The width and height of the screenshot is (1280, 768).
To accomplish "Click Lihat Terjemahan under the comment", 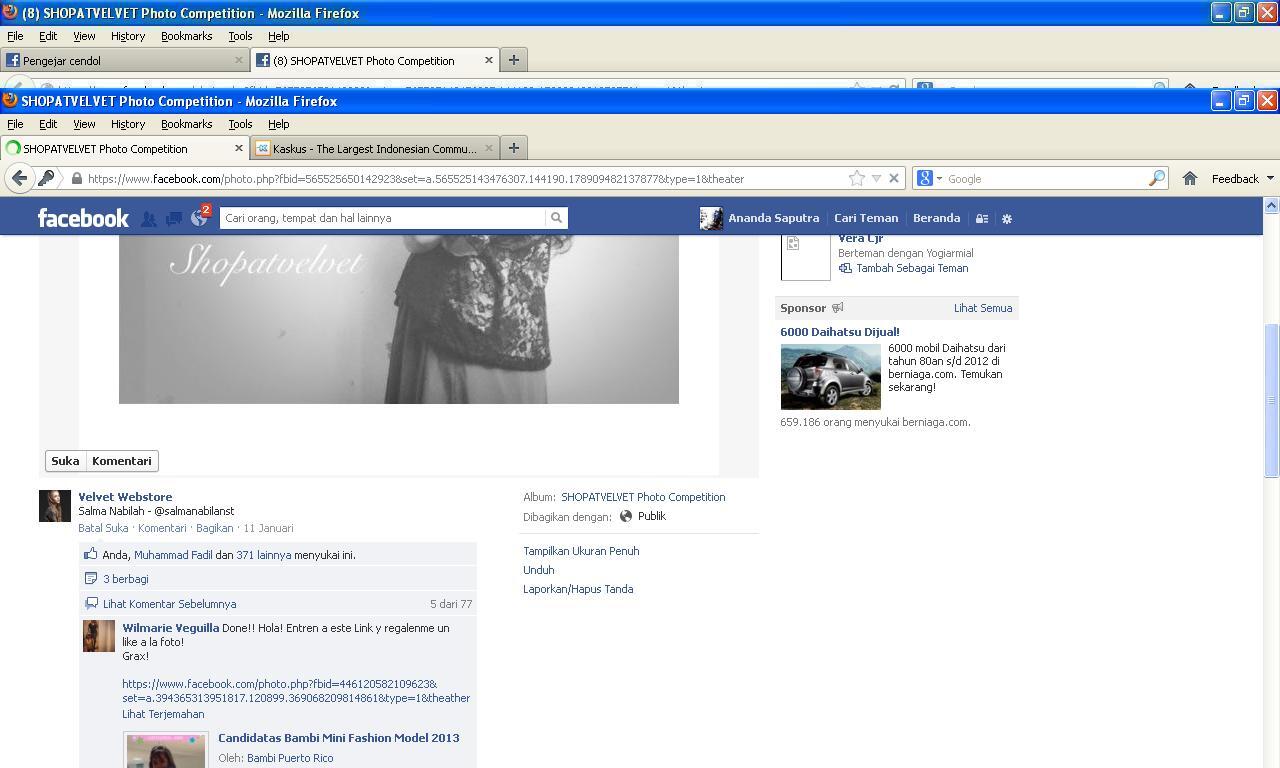I will (163, 714).
